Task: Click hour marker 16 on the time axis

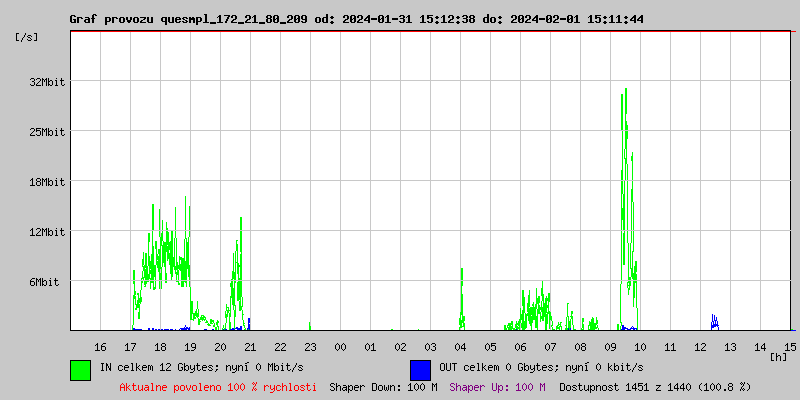Action: click(100, 347)
